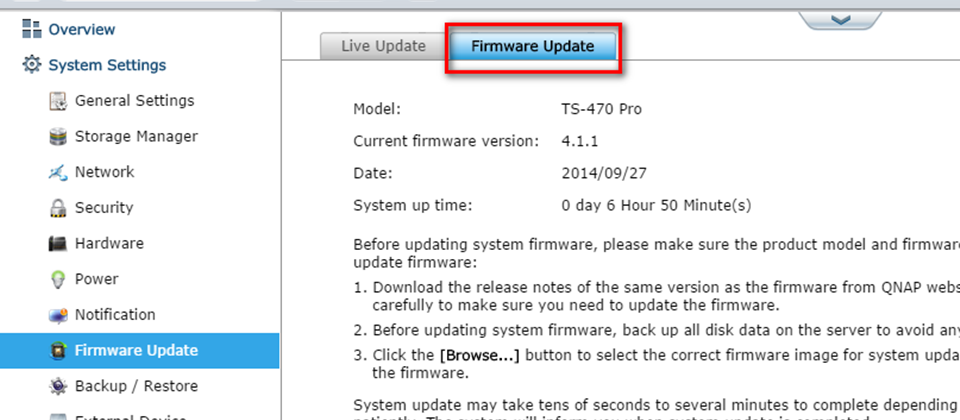Click the Storage Manager disk icon
Image resolution: width=960 pixels, height=420 pixels.
pos(58,137)
